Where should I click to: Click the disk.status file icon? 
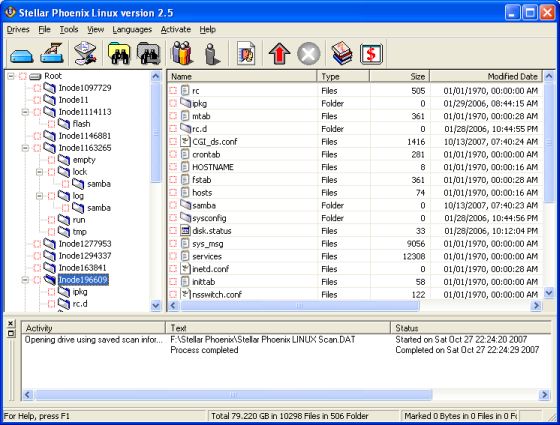coord(185,231)
